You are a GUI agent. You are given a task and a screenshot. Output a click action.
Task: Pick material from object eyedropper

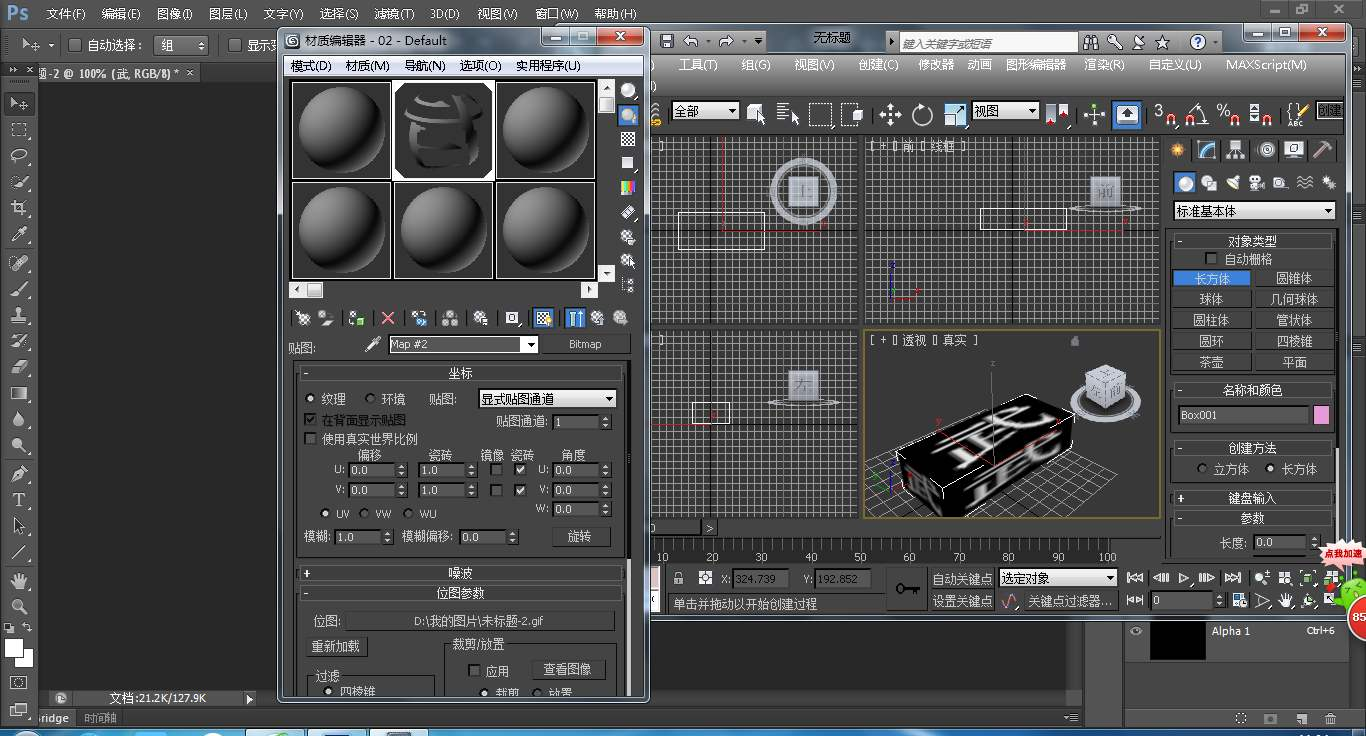[x=373, y=344]
